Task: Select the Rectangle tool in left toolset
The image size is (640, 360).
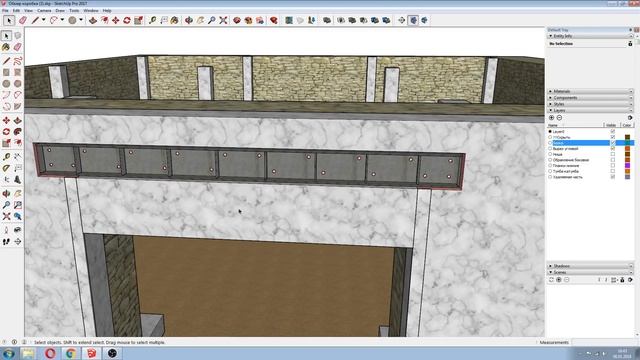Action: tap(6, 72)
